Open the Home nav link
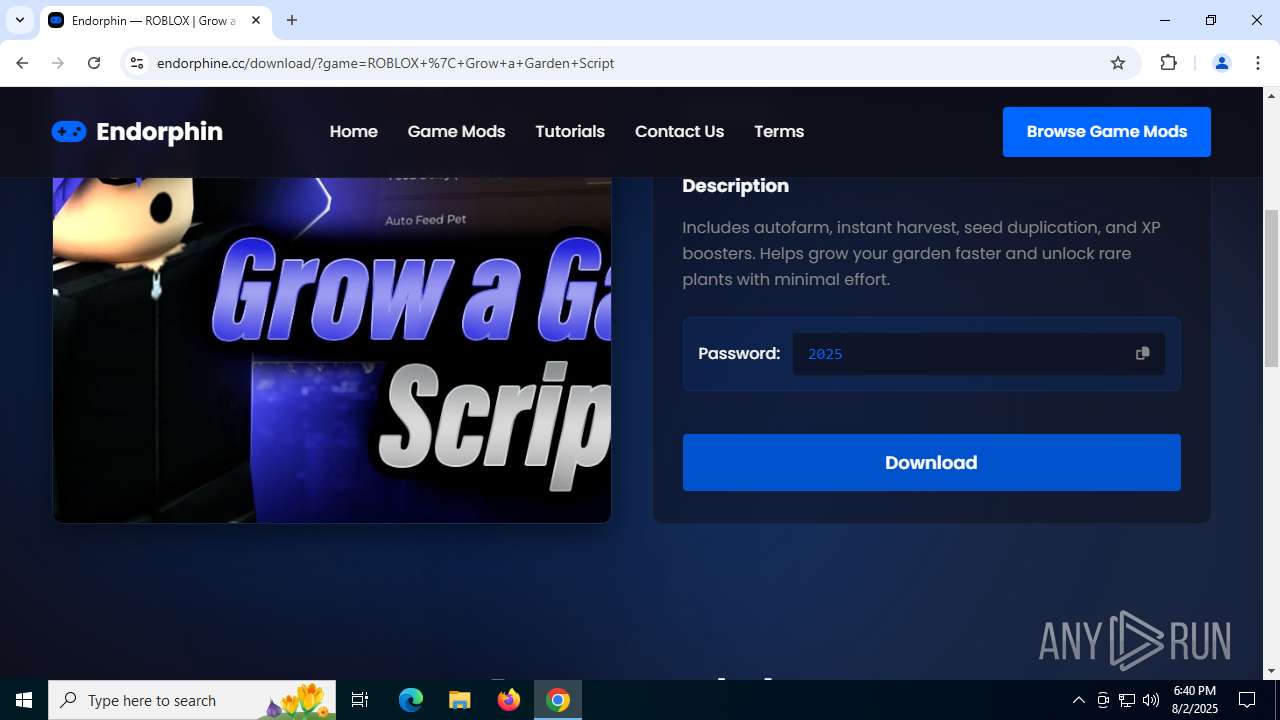1280x720 pixels. [x=354, y=132]
